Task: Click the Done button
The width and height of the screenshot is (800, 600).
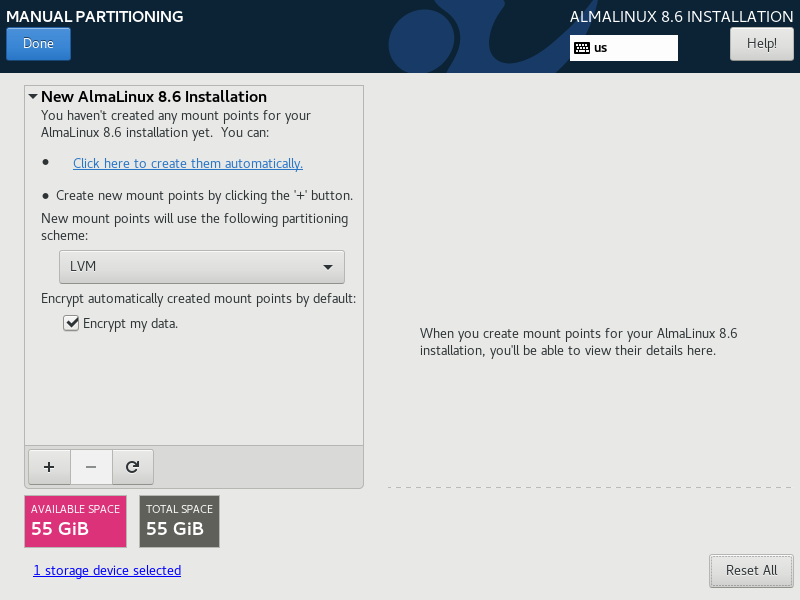Action: tap(38, 44)
